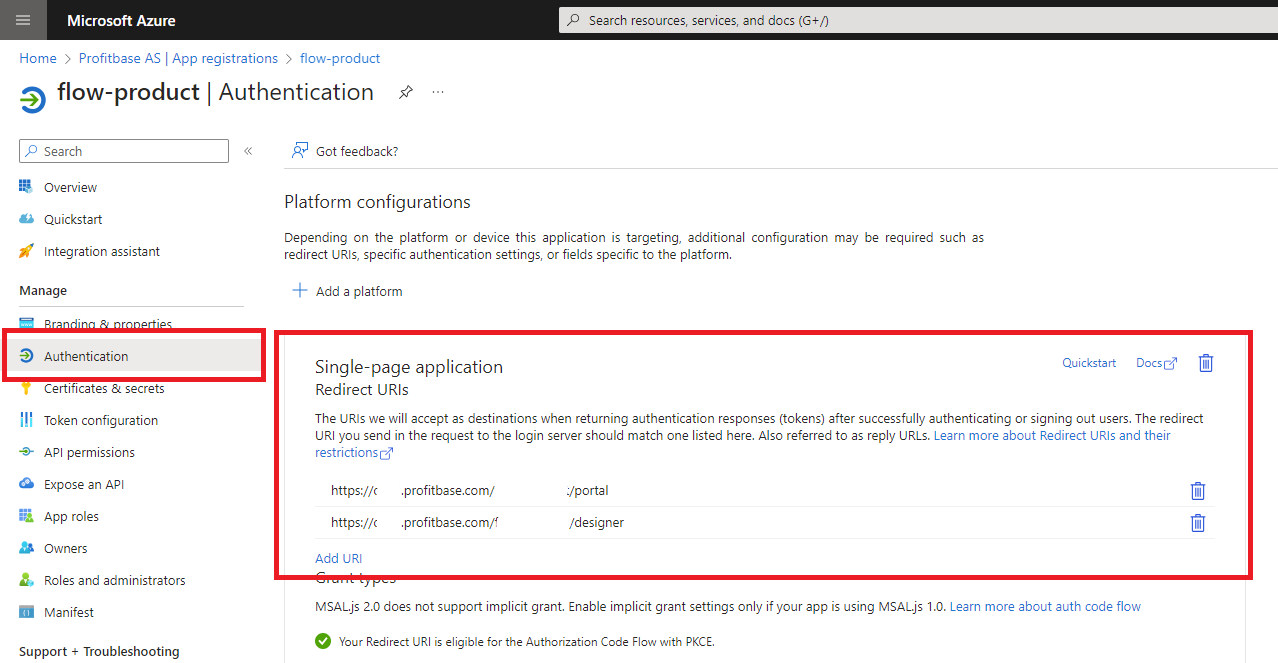Open the Quickstart link in platform card

pos(1088,363)
